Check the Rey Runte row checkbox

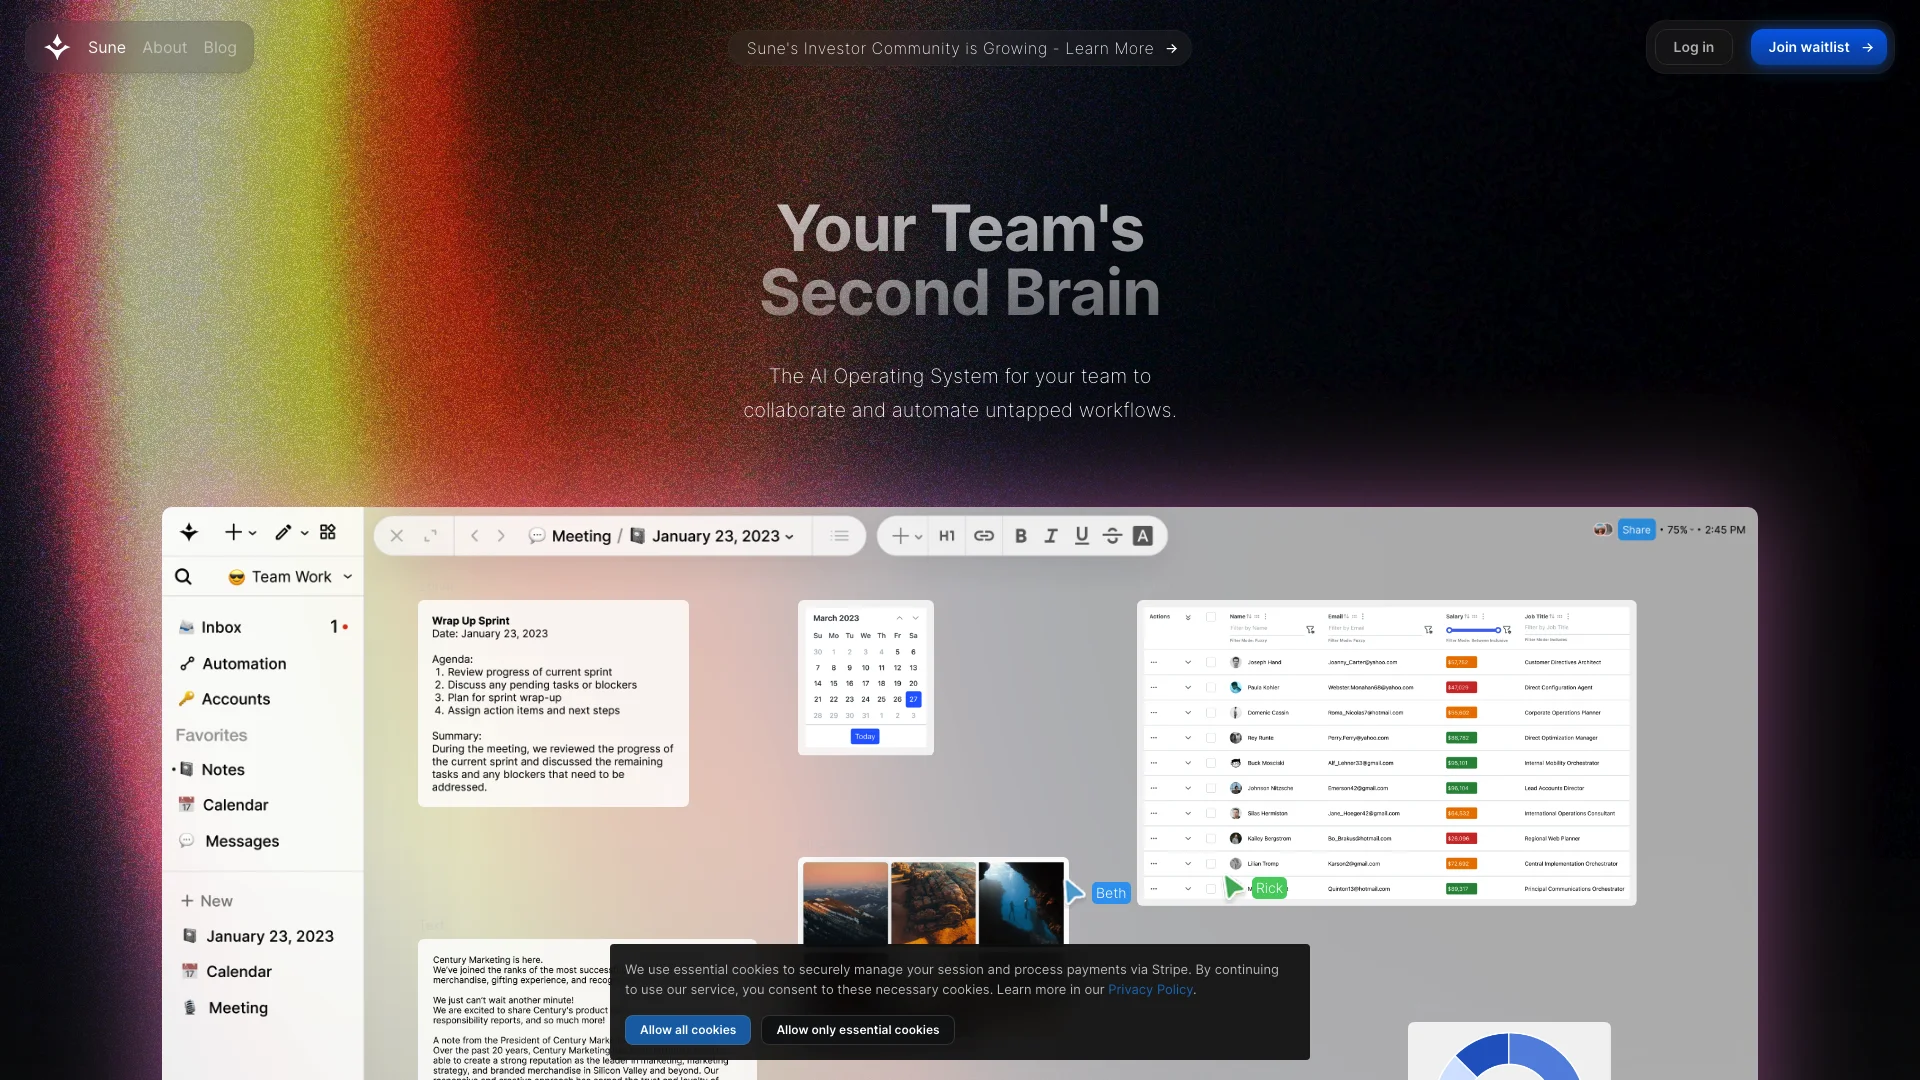(x=1211, y=738)
